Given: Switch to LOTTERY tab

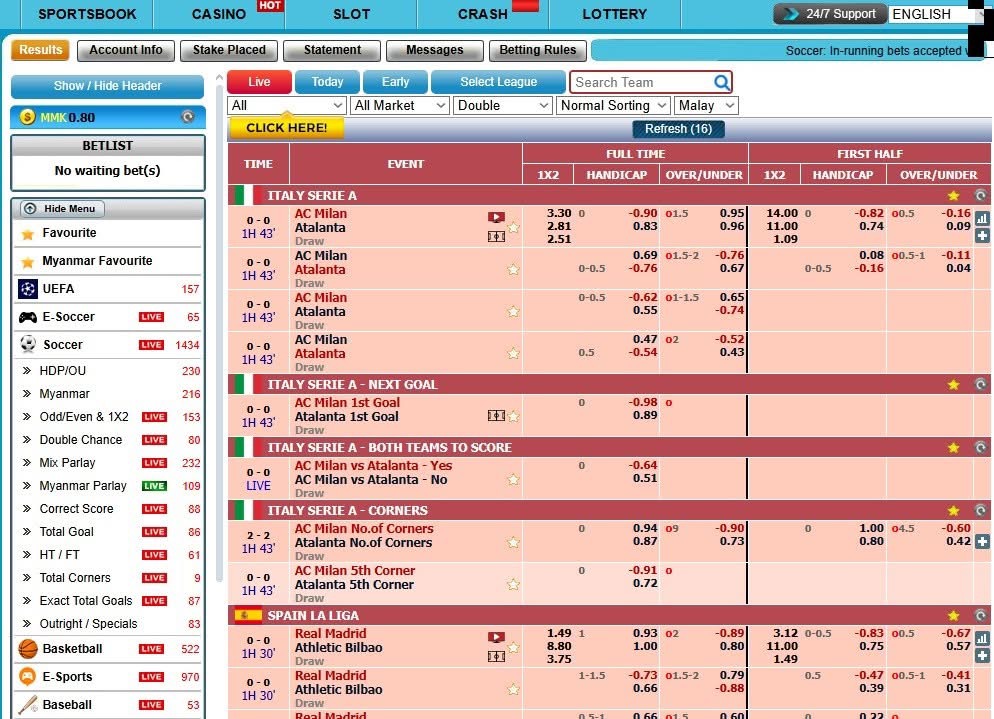Looking at the screenshot, I should [615, 14].
